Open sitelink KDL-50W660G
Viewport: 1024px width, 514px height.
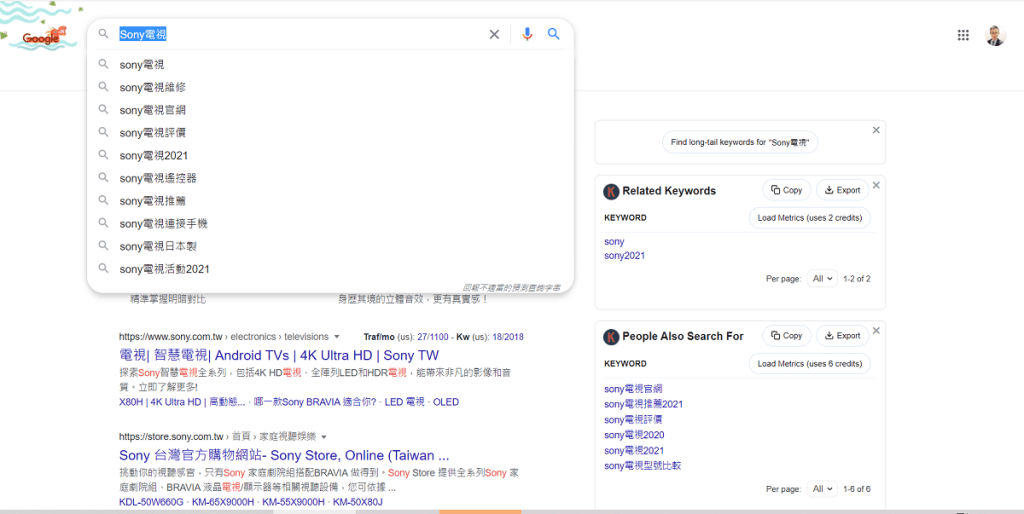pyautogui.click(x=151, y=502)
